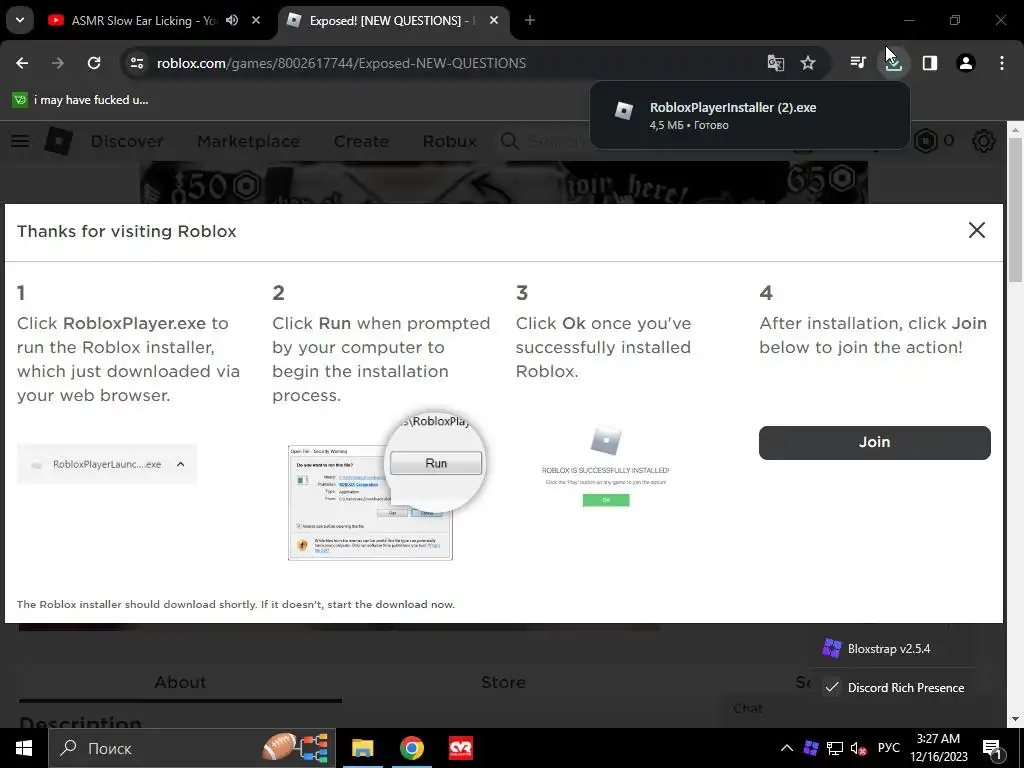Go to Roblox home via logo
The image size is (1024, 768).
(58, 141)
